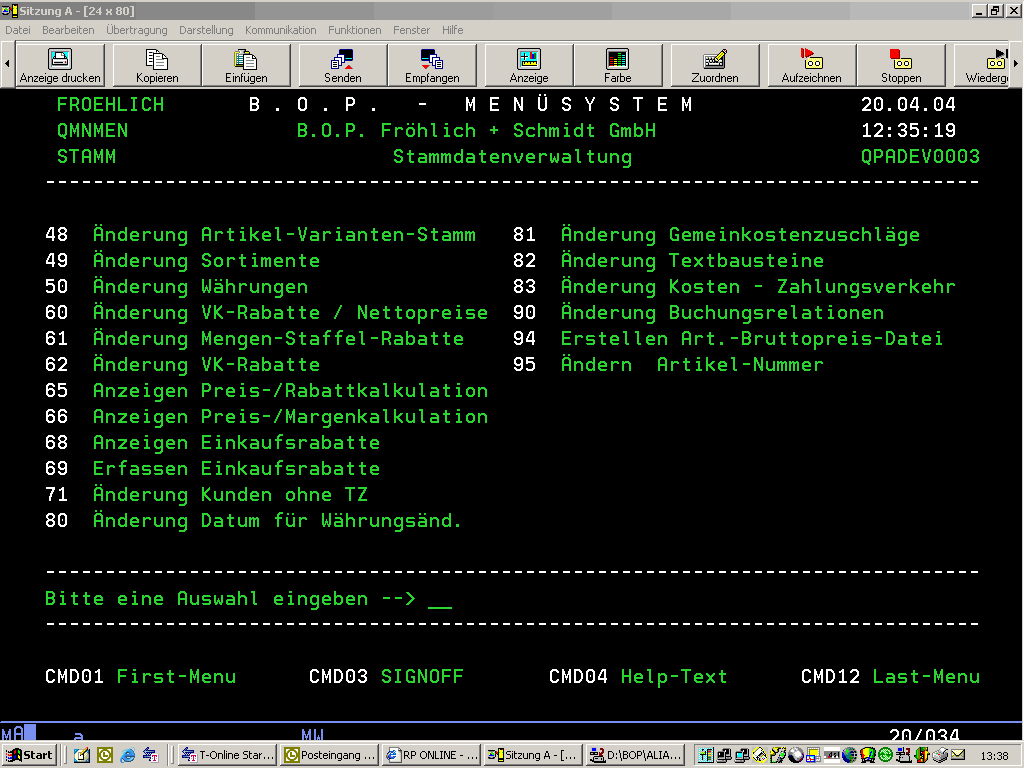This screenshot has width=1024, height=768.
Task: Open the Kommunikation menu
Action: click(x=280, y=30)
